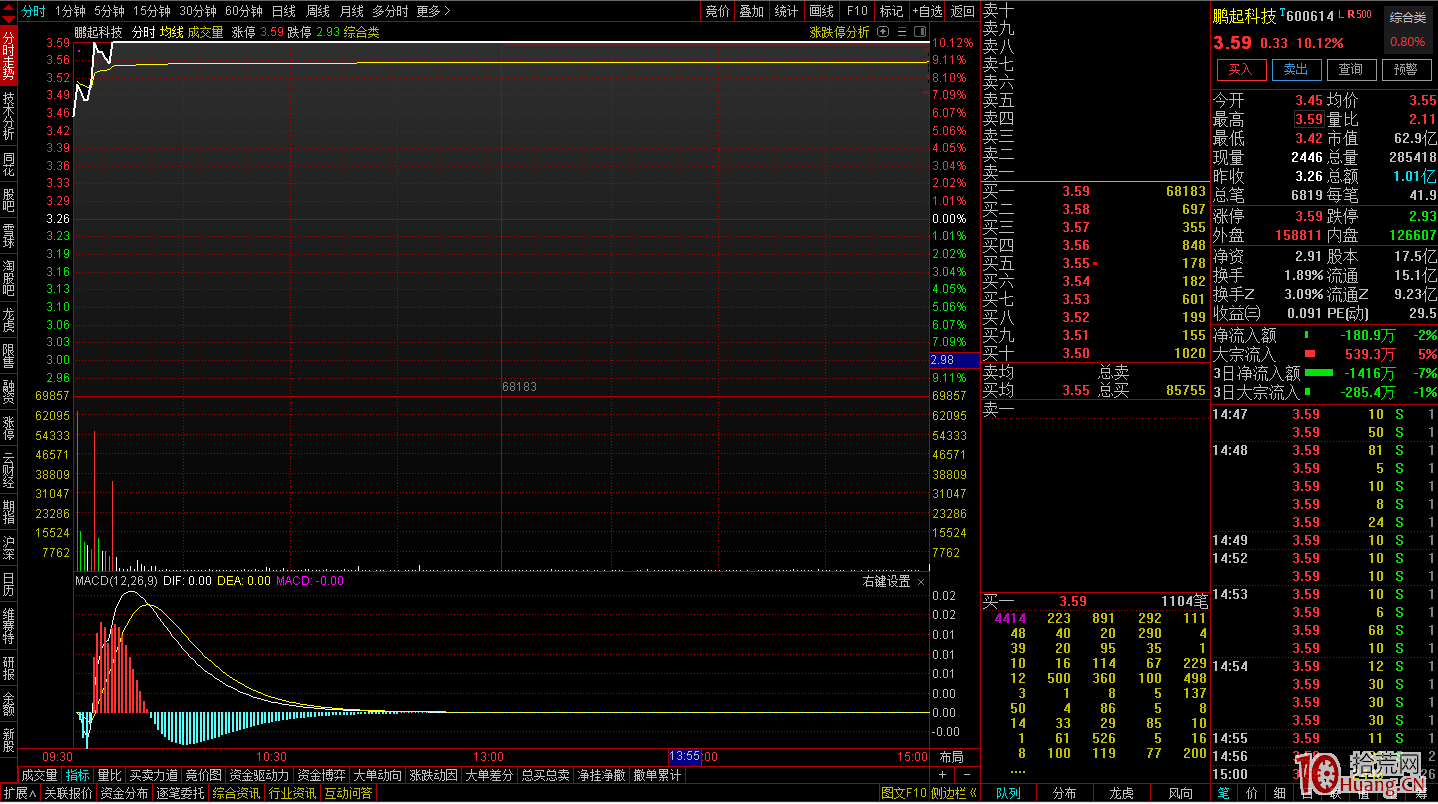Viewport: 1438px width, 804px height.
Task: Click the panel layout icon in chart header
Action: tap(920, 32)
